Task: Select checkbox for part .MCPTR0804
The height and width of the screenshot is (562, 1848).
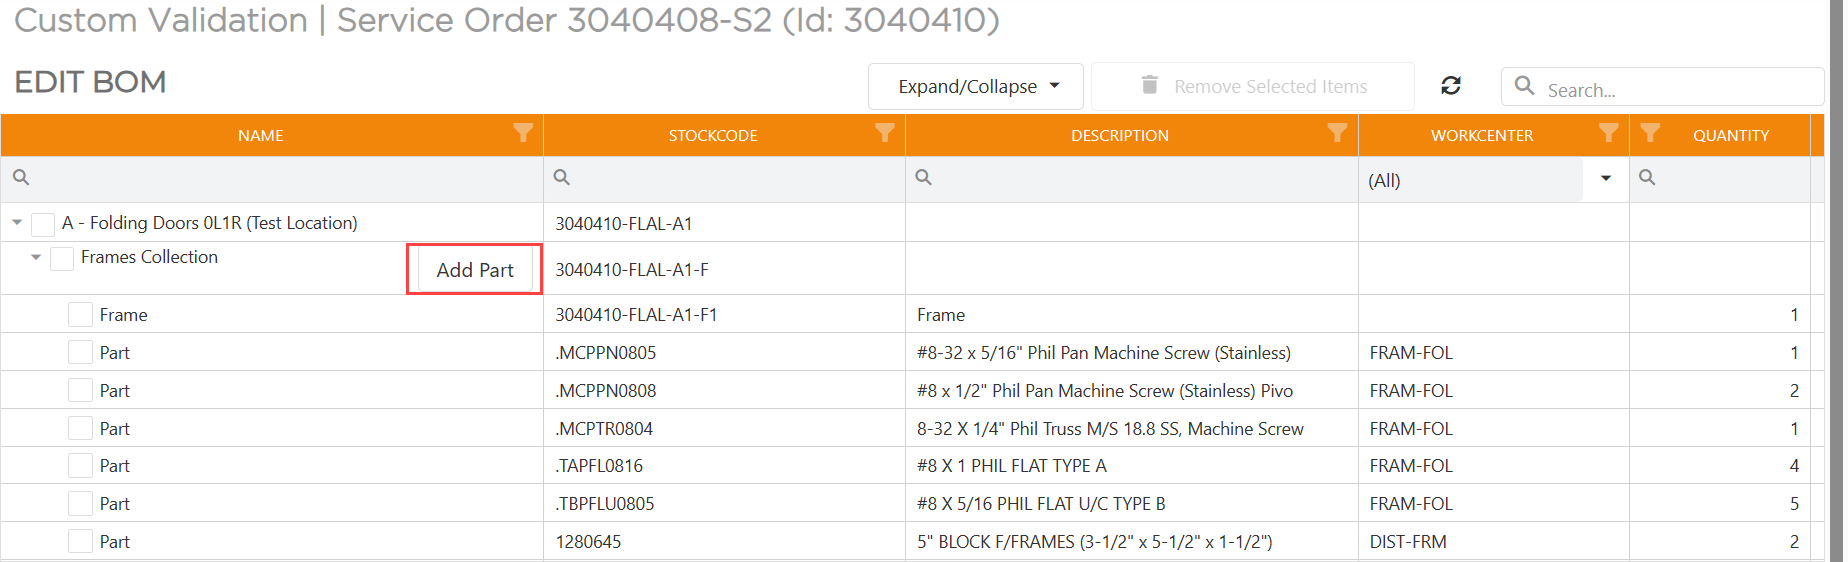Action: pos(81,428)
